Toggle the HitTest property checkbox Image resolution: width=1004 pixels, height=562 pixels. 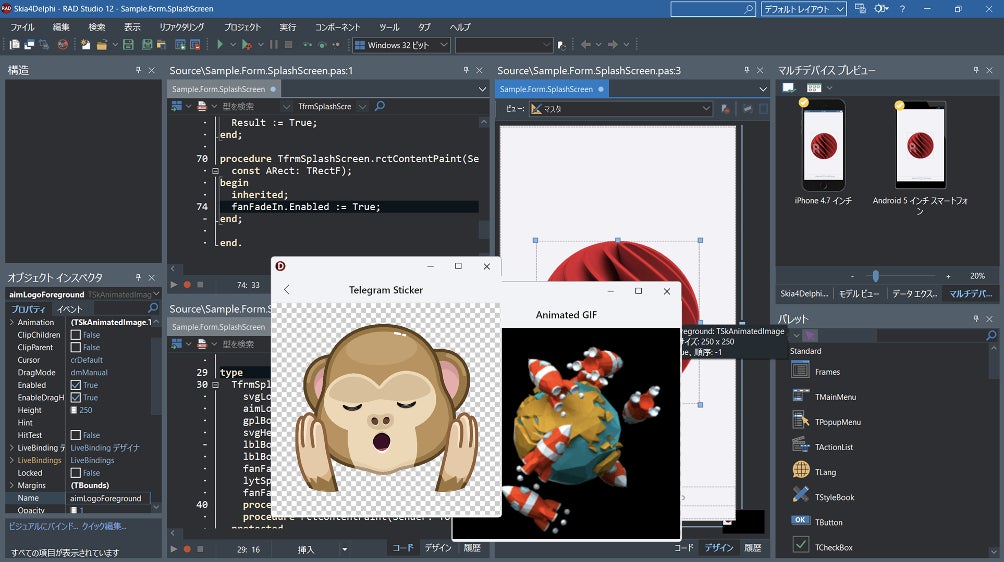pos(76,435)
